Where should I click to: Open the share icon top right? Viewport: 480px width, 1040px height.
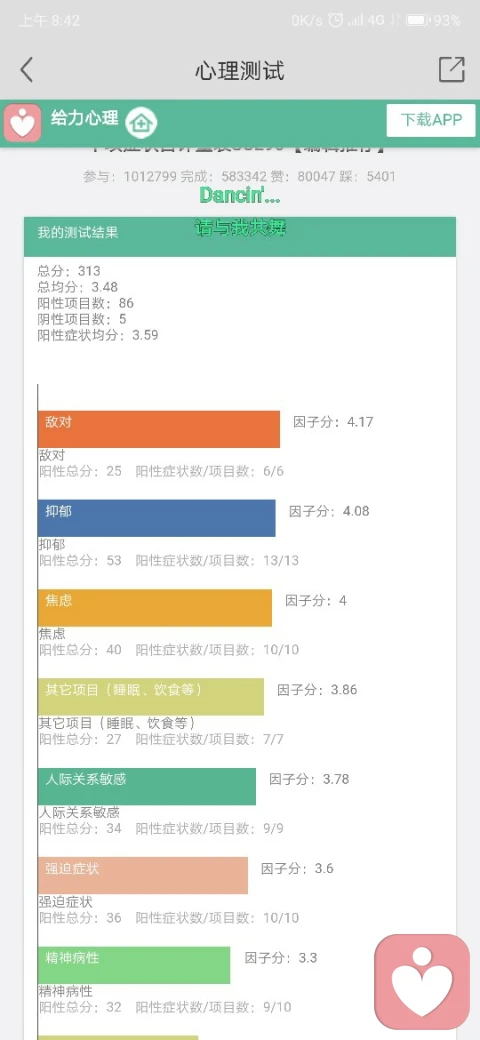[x=451, y=69]
